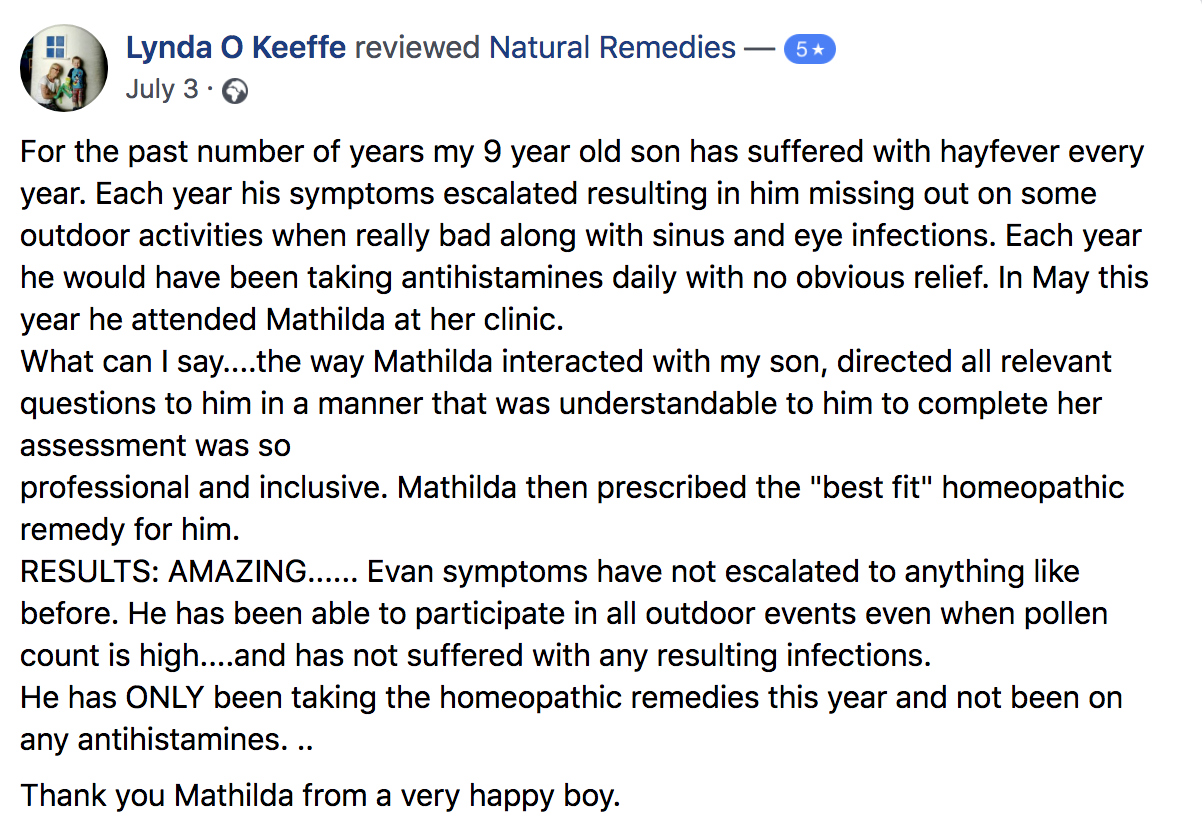The width and height of the screenshot is (1202, 834).
Task: Click the sentence starting "For the past number"
Action: coord(582,152)
